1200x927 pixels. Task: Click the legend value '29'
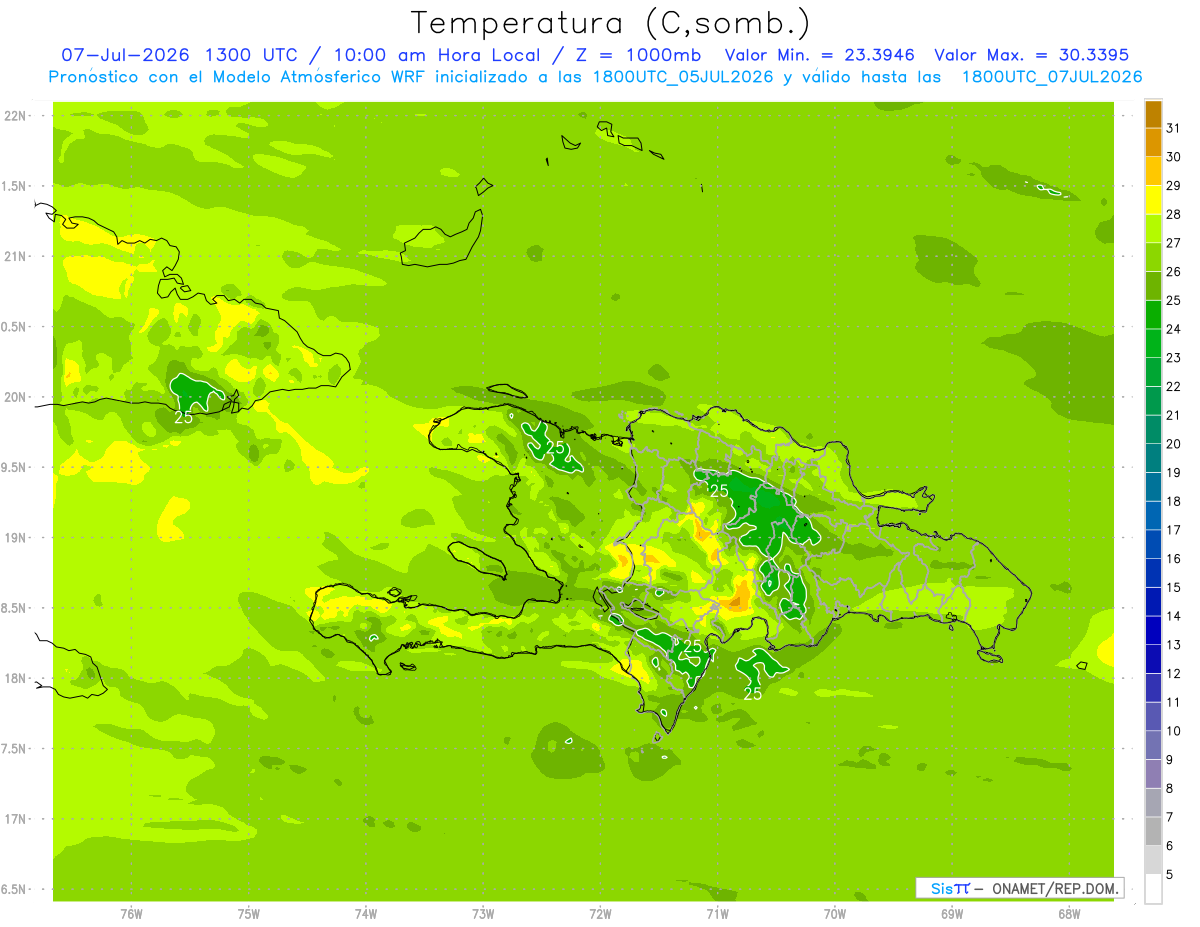tap(1174, 185)
